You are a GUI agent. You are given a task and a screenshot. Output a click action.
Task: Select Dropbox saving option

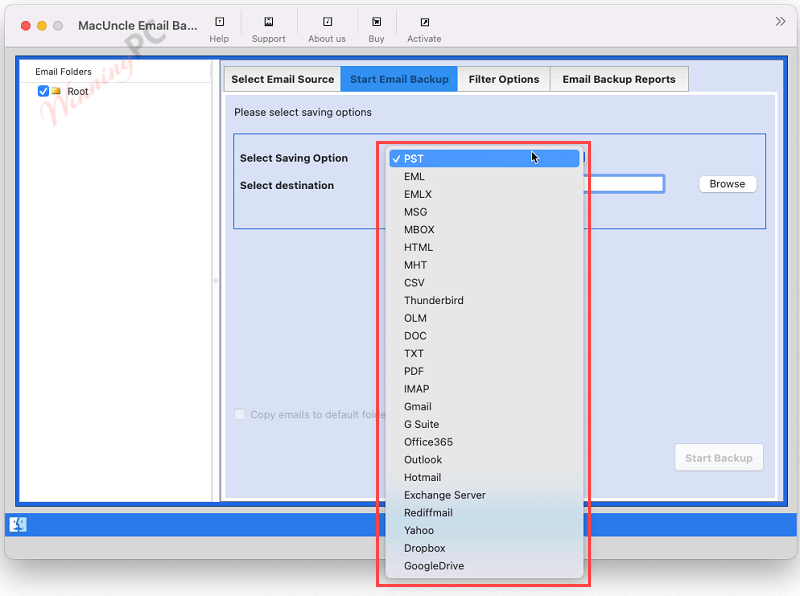(484, 548)
